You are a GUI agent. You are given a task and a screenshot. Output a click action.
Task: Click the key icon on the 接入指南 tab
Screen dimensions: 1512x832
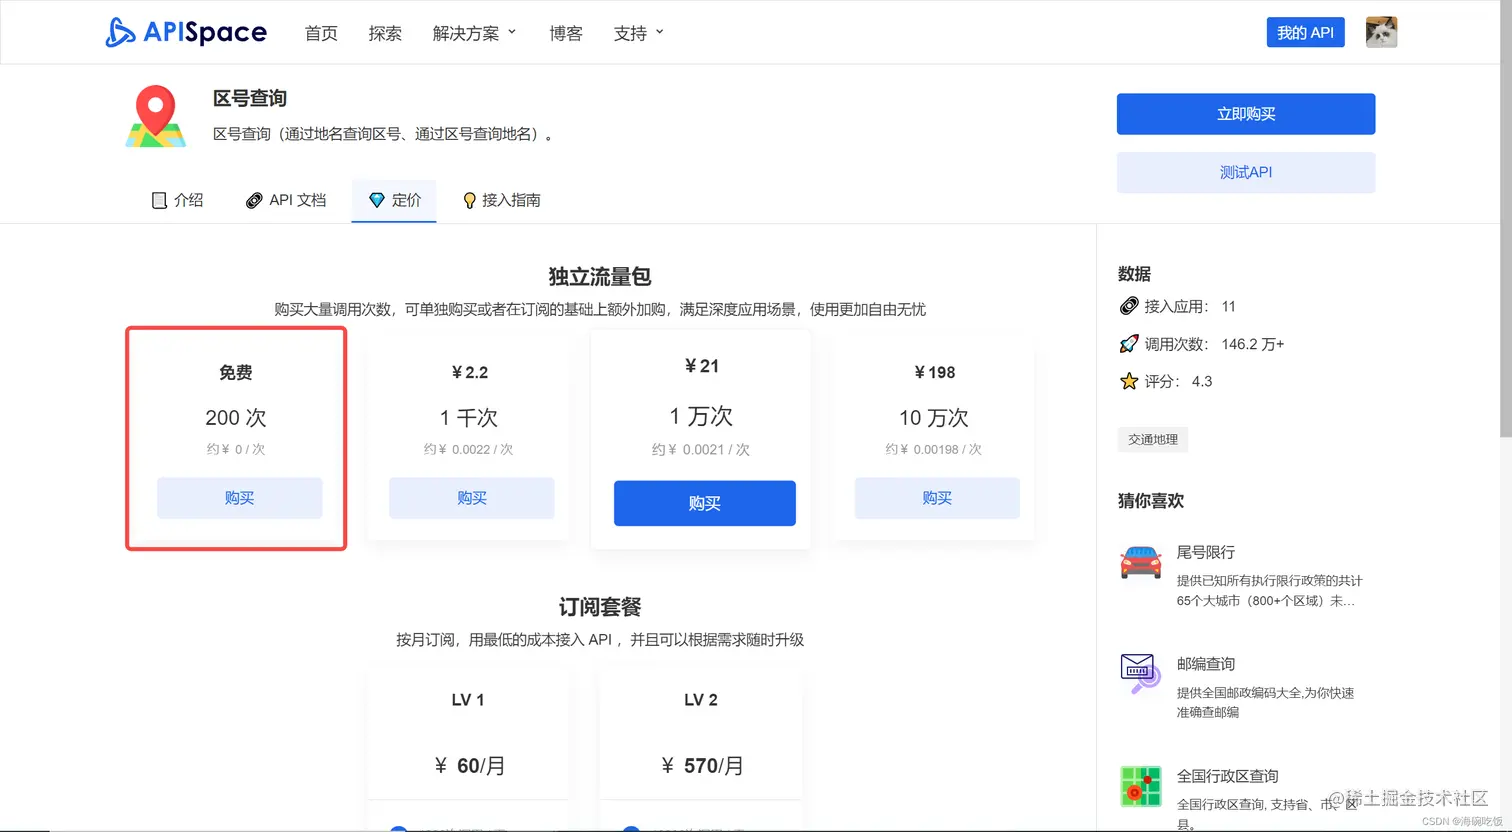[x=469, y=200]
